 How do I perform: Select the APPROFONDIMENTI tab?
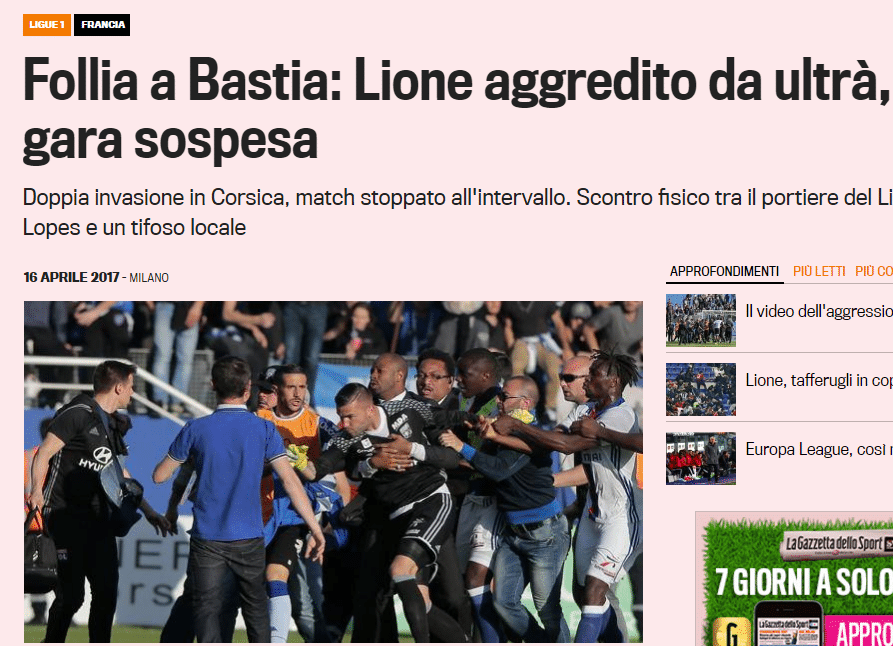pos(724,272)
